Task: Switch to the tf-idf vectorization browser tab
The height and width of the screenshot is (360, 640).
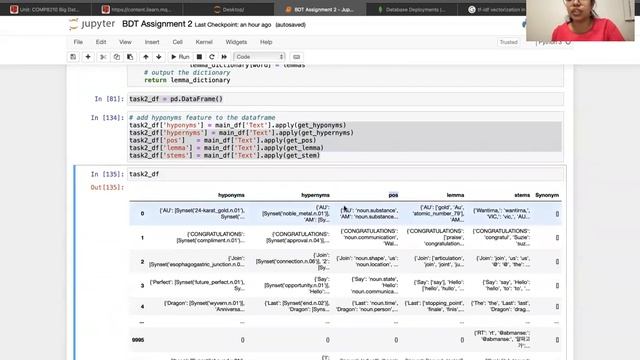Action: [496, 9]
